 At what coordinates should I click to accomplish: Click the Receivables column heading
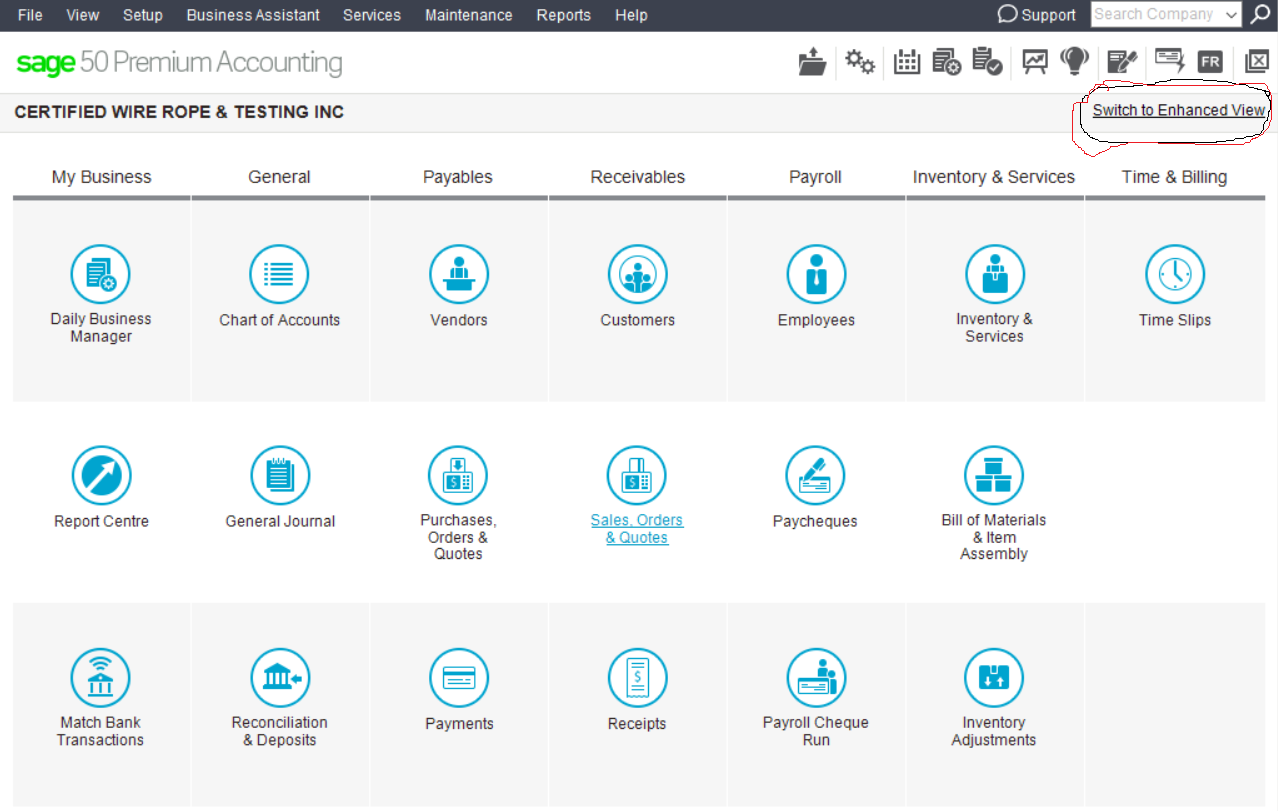[638, 177]
